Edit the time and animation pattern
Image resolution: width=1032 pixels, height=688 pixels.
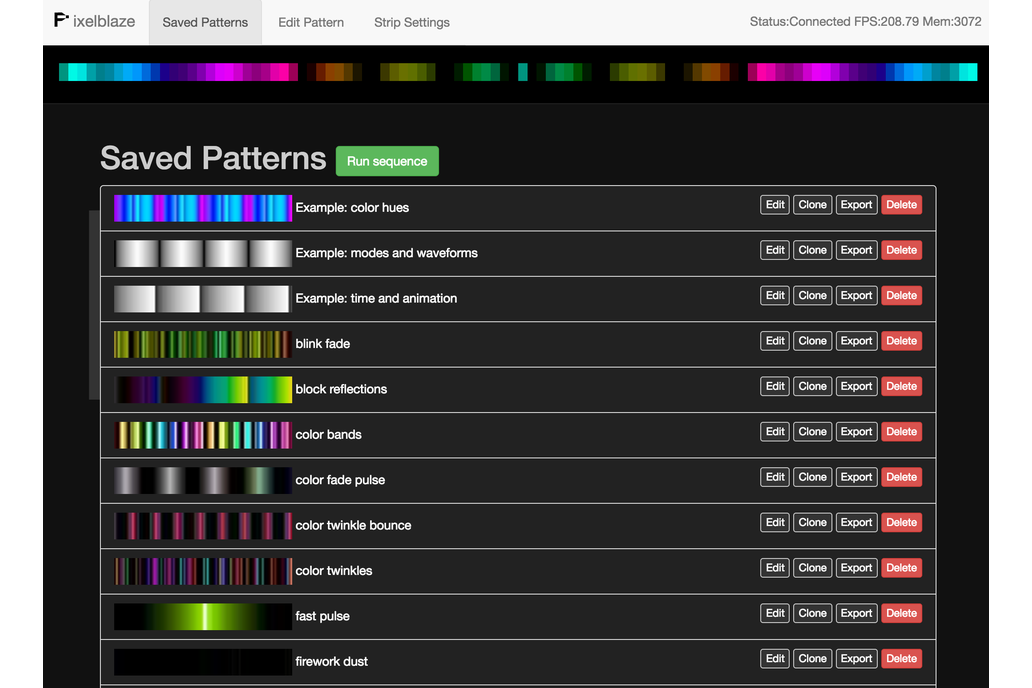(775, 296)
